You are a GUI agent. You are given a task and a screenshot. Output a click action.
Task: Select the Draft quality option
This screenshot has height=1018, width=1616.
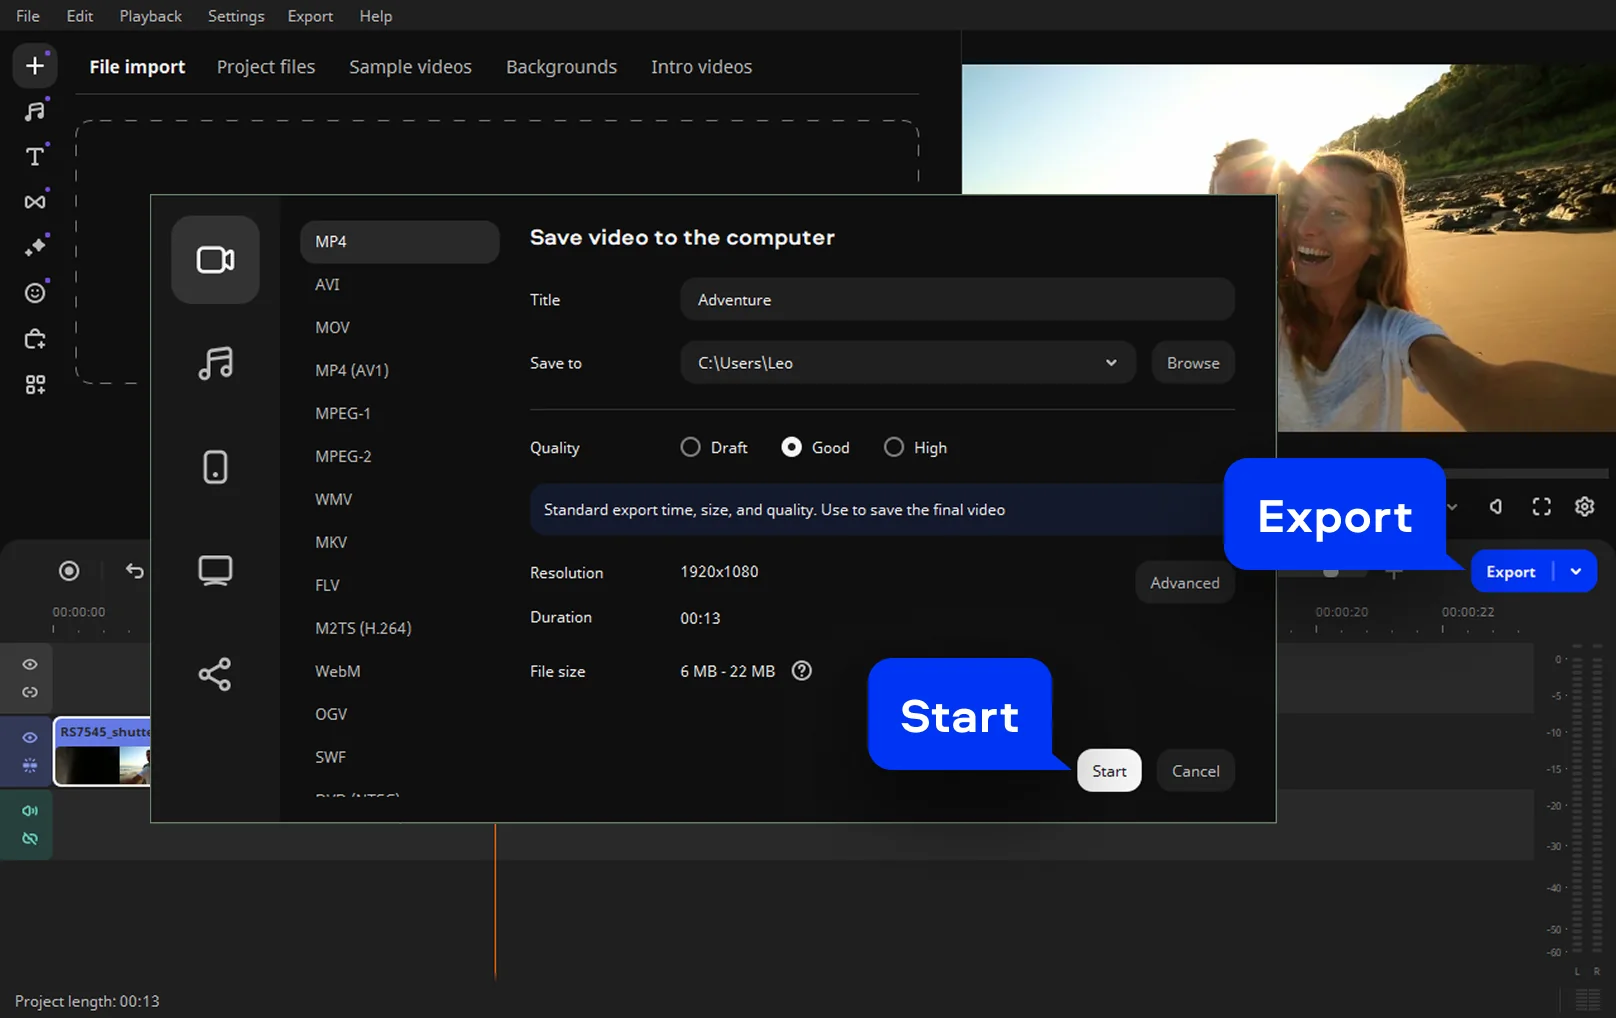point(691,447)
